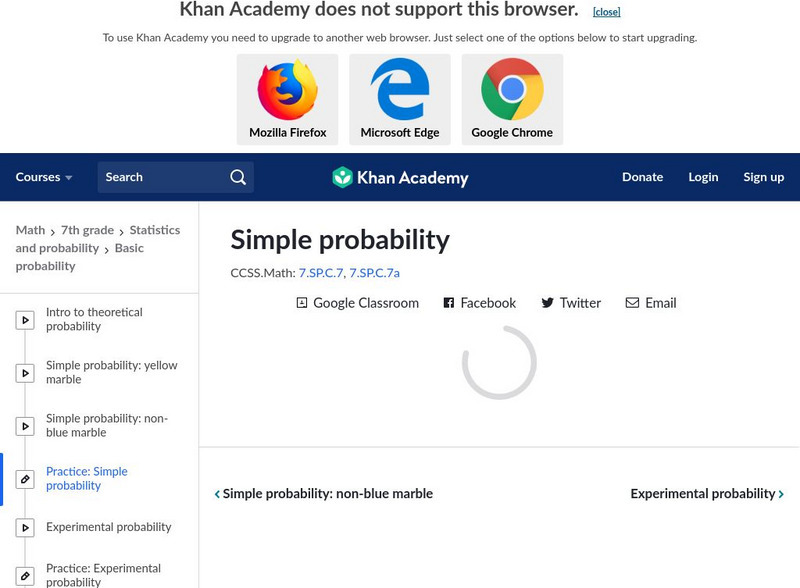Screen dimensions: 800x588
Task: Click the Microsoft Edge browser icon
Action: pyautogui.click(x=400, y=91)
